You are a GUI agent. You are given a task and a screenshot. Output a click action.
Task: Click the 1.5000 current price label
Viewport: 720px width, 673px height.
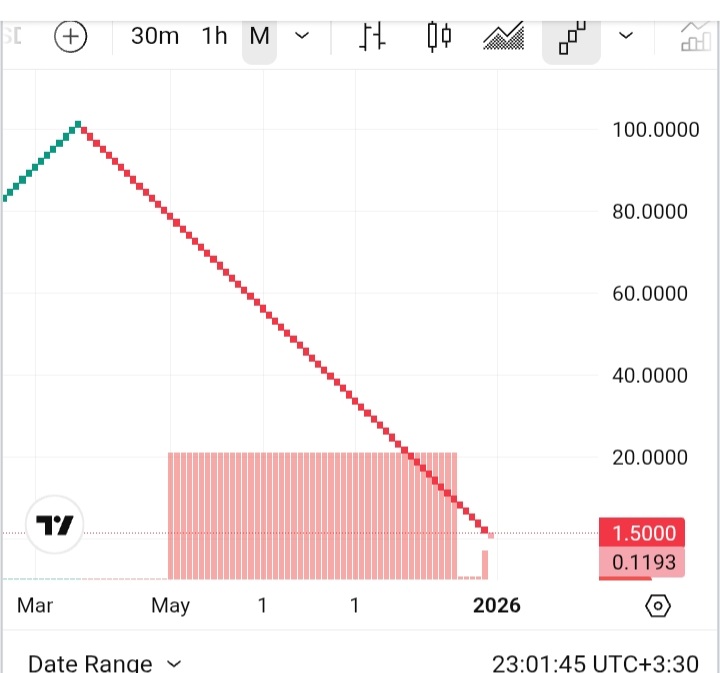point(643,533)
